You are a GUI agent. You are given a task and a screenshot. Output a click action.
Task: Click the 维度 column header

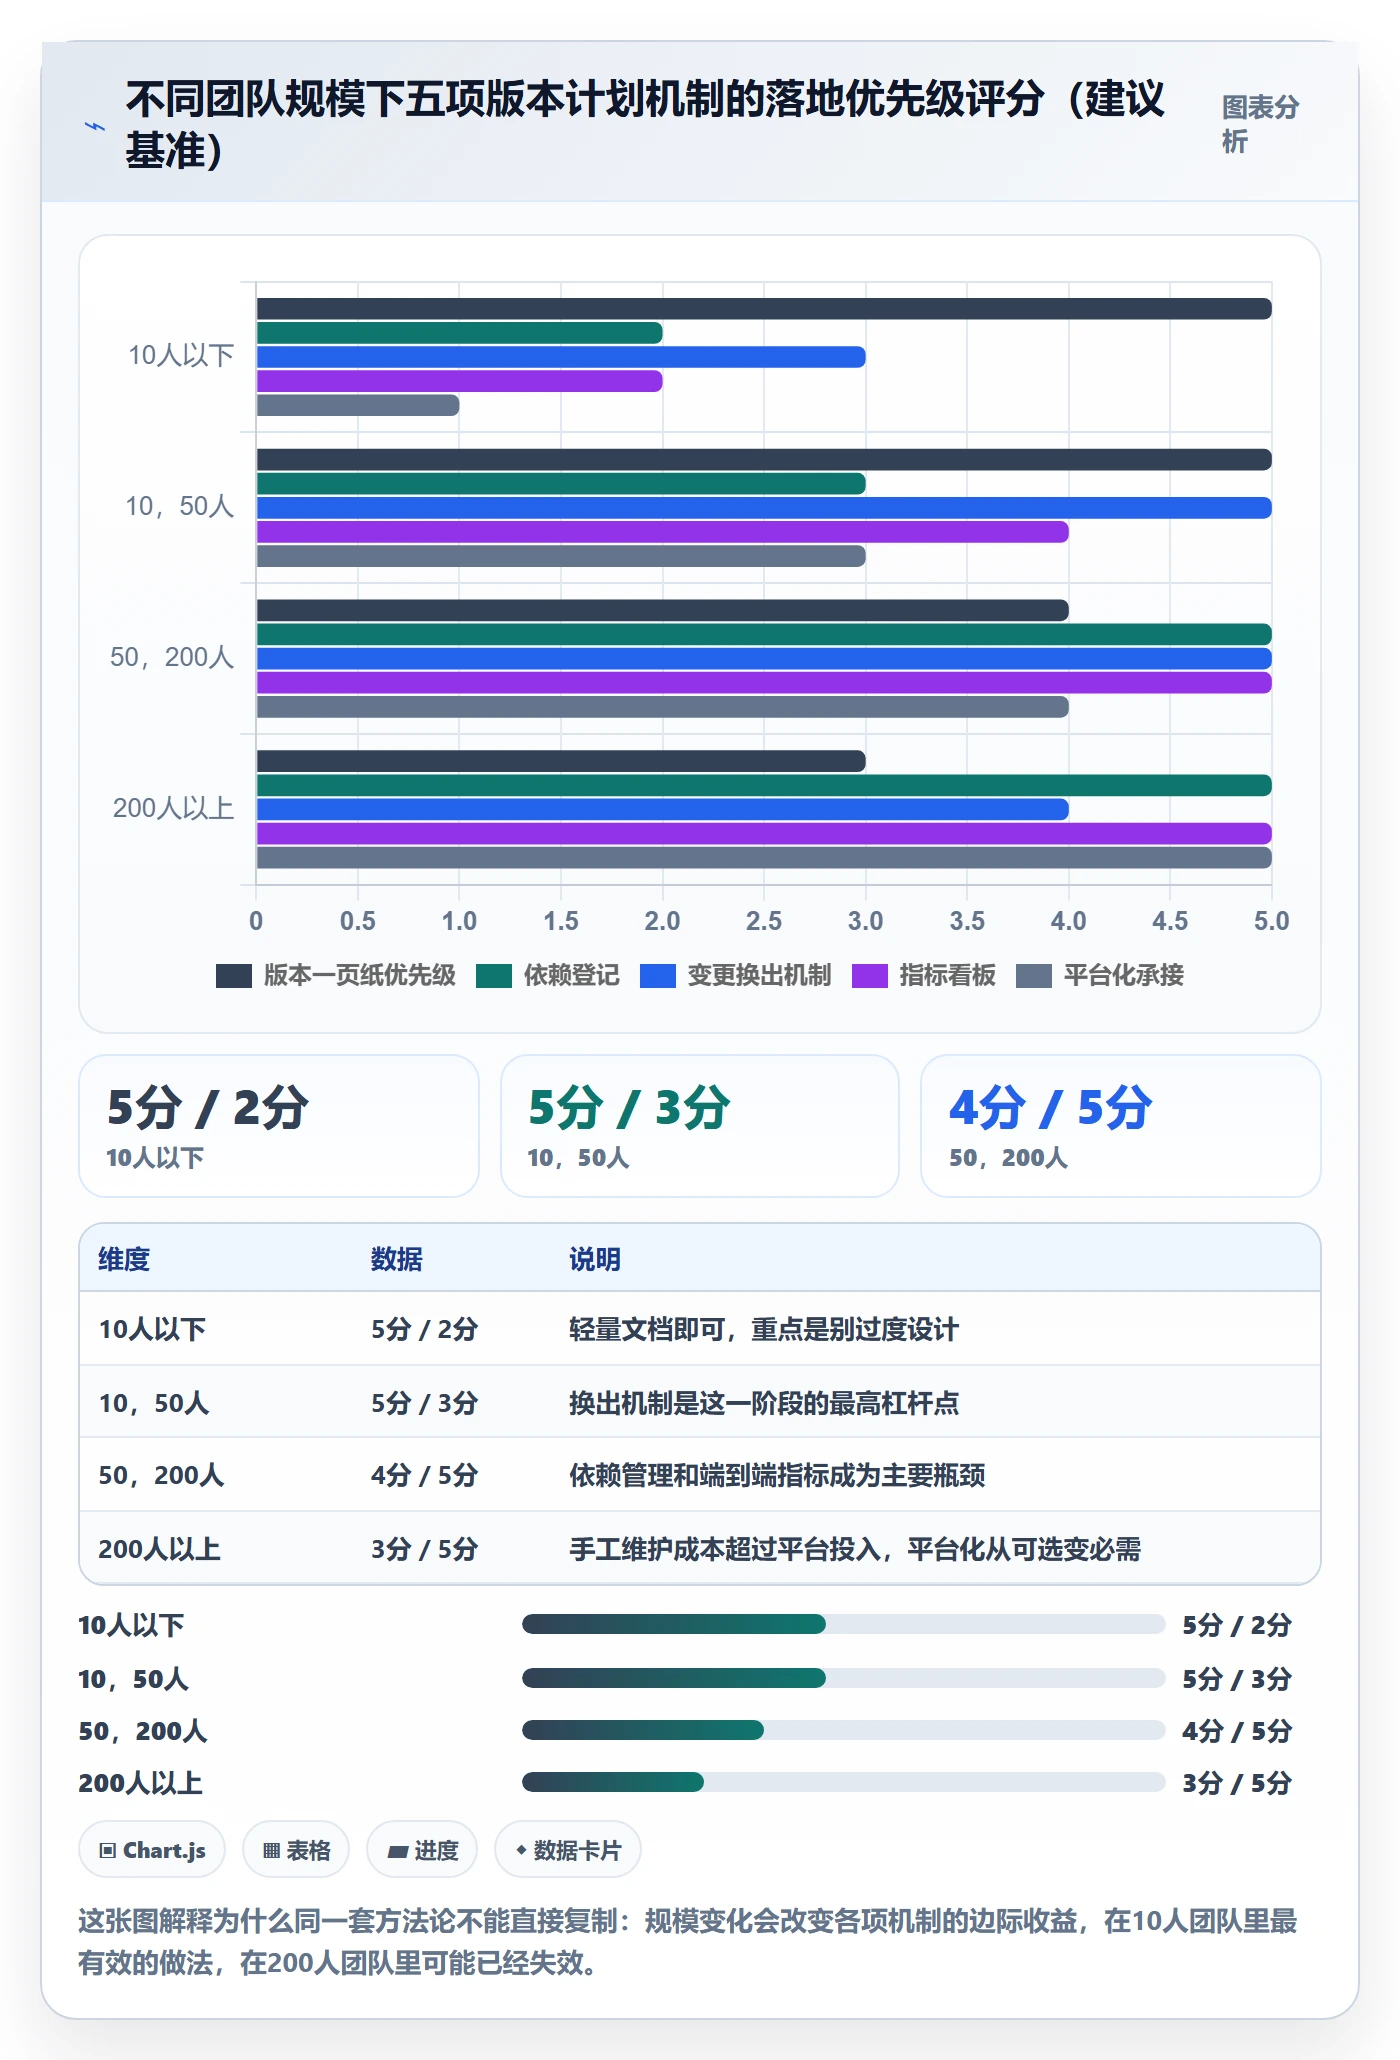(124, 1259)
